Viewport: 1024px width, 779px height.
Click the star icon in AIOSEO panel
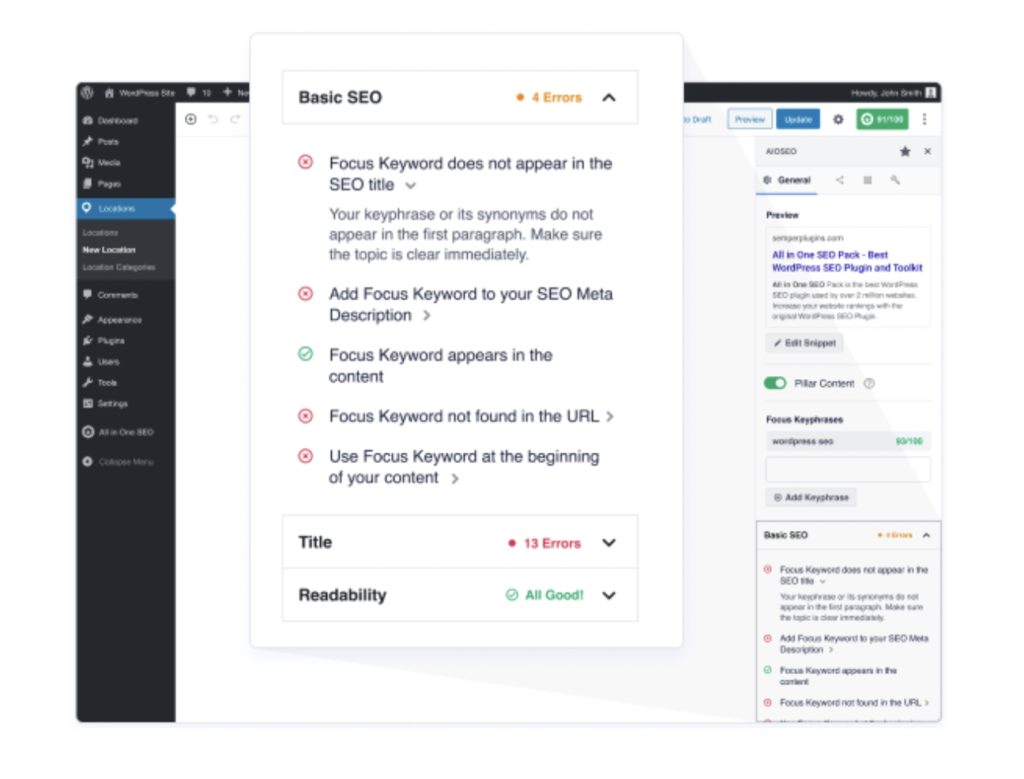pyautogui.click(x=905, y=151)
